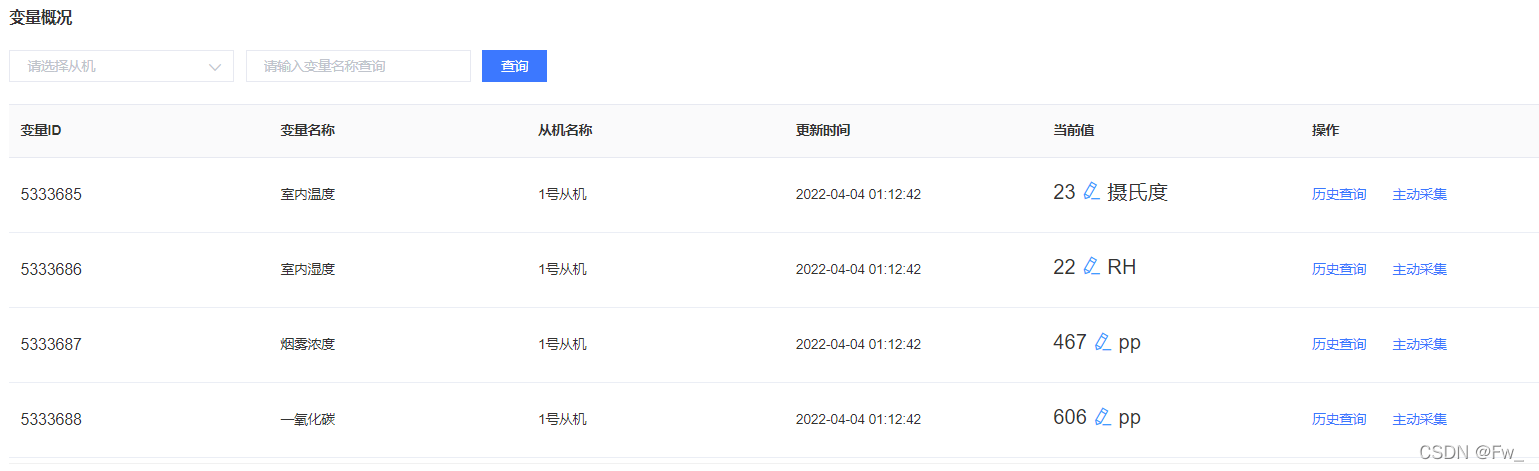Click the 更新时间 column header
1539x471 pixels.
coord(823,130)
